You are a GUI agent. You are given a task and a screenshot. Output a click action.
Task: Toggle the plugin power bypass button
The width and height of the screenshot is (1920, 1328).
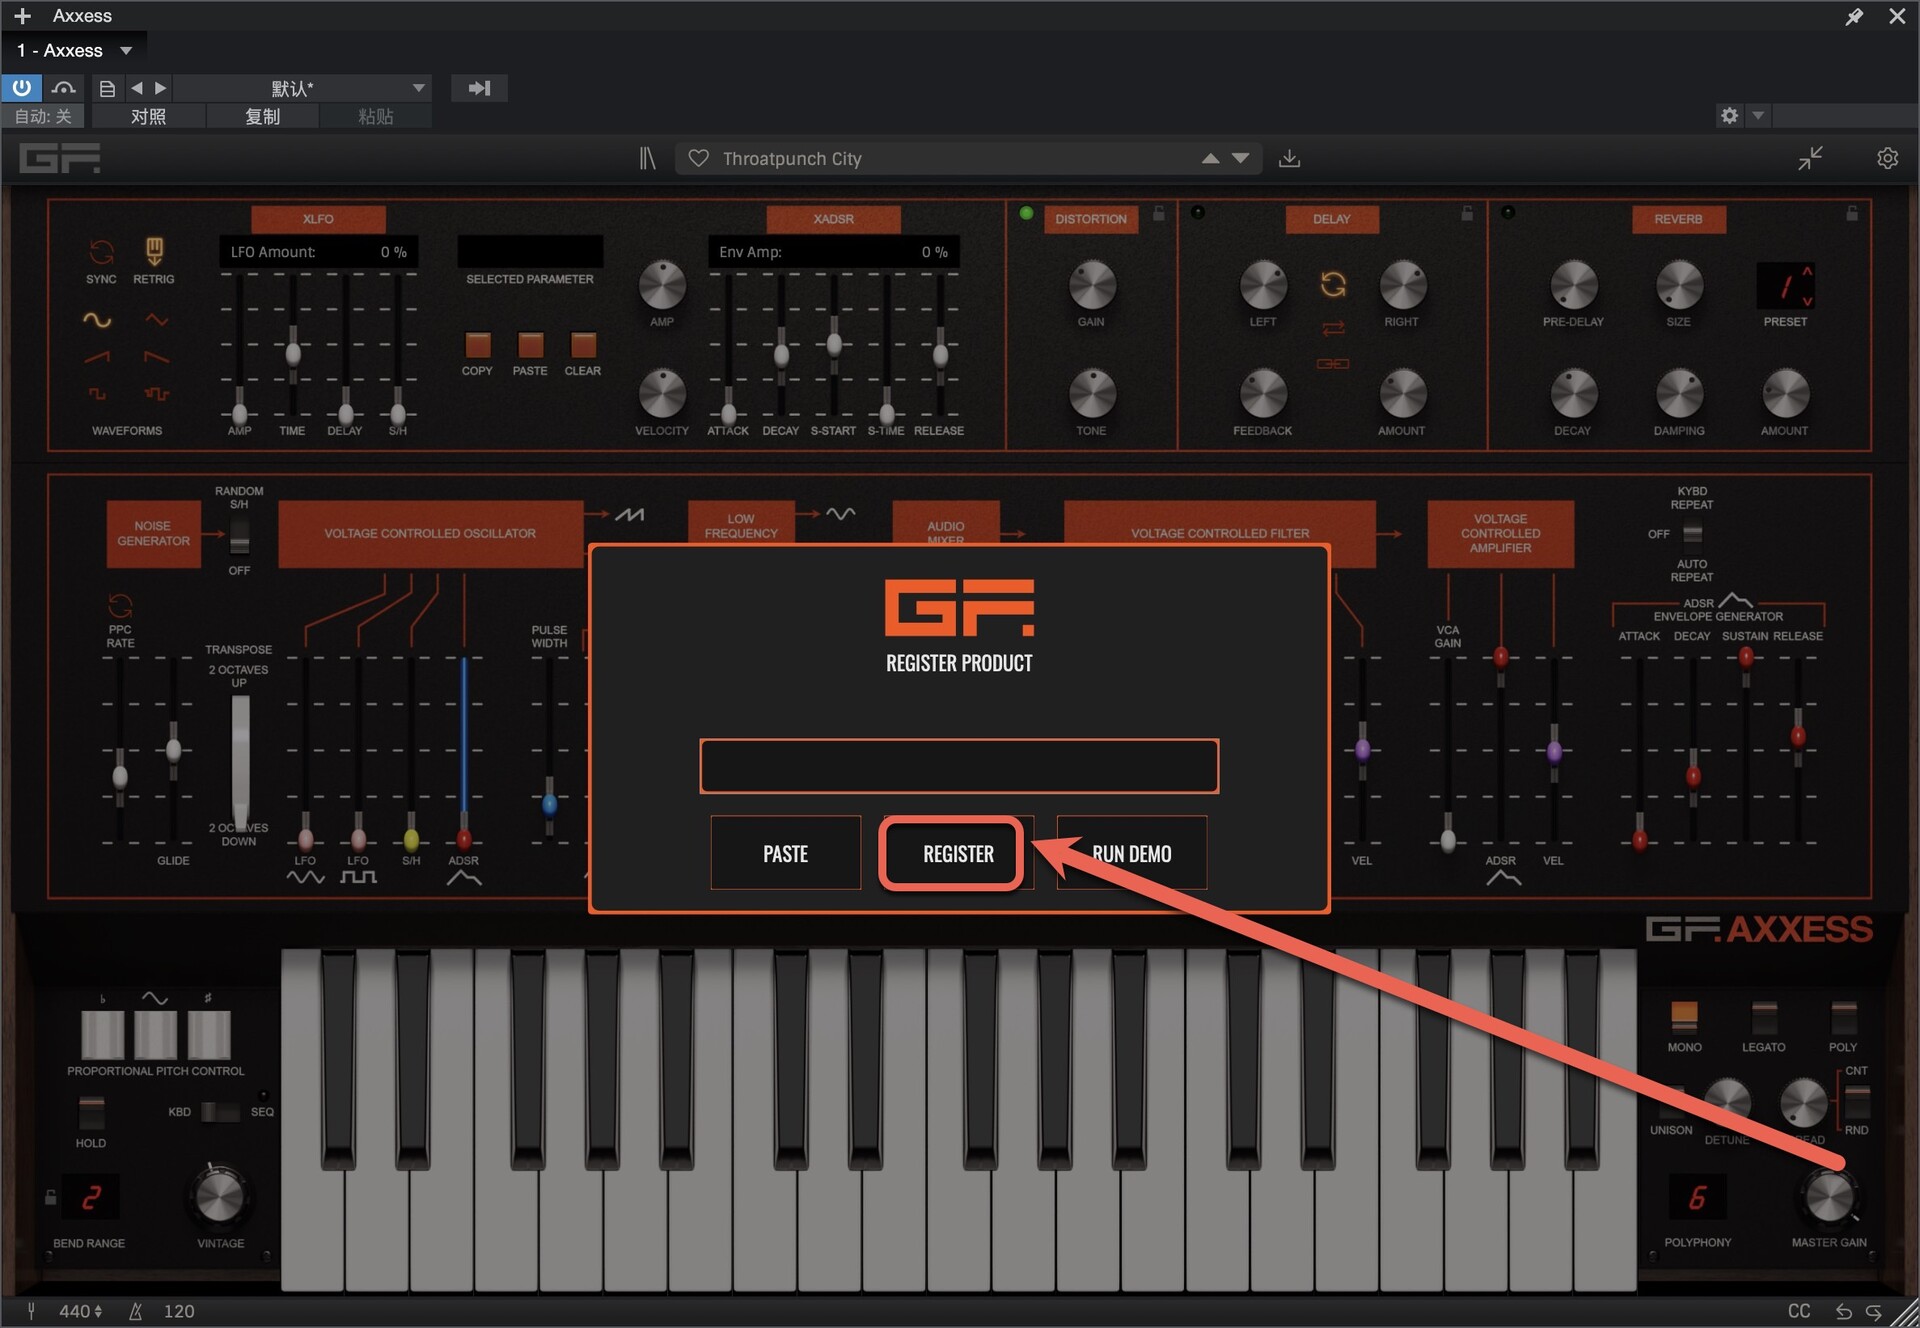[21, 88]
